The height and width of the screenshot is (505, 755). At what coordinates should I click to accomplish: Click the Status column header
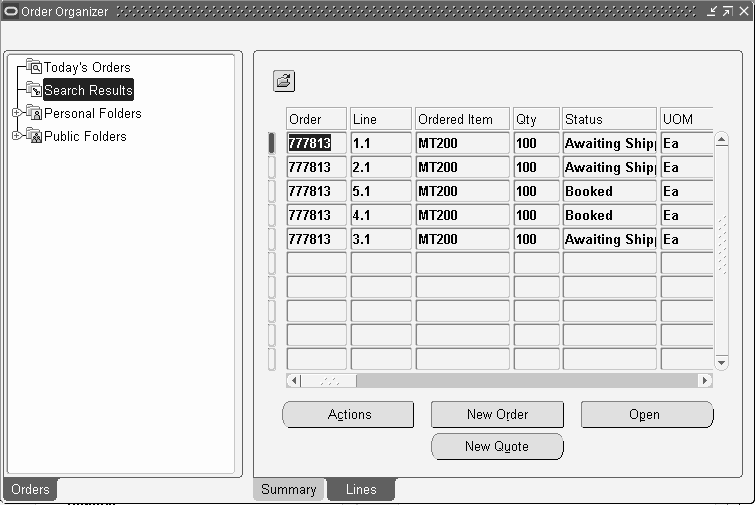pos(610,119)
